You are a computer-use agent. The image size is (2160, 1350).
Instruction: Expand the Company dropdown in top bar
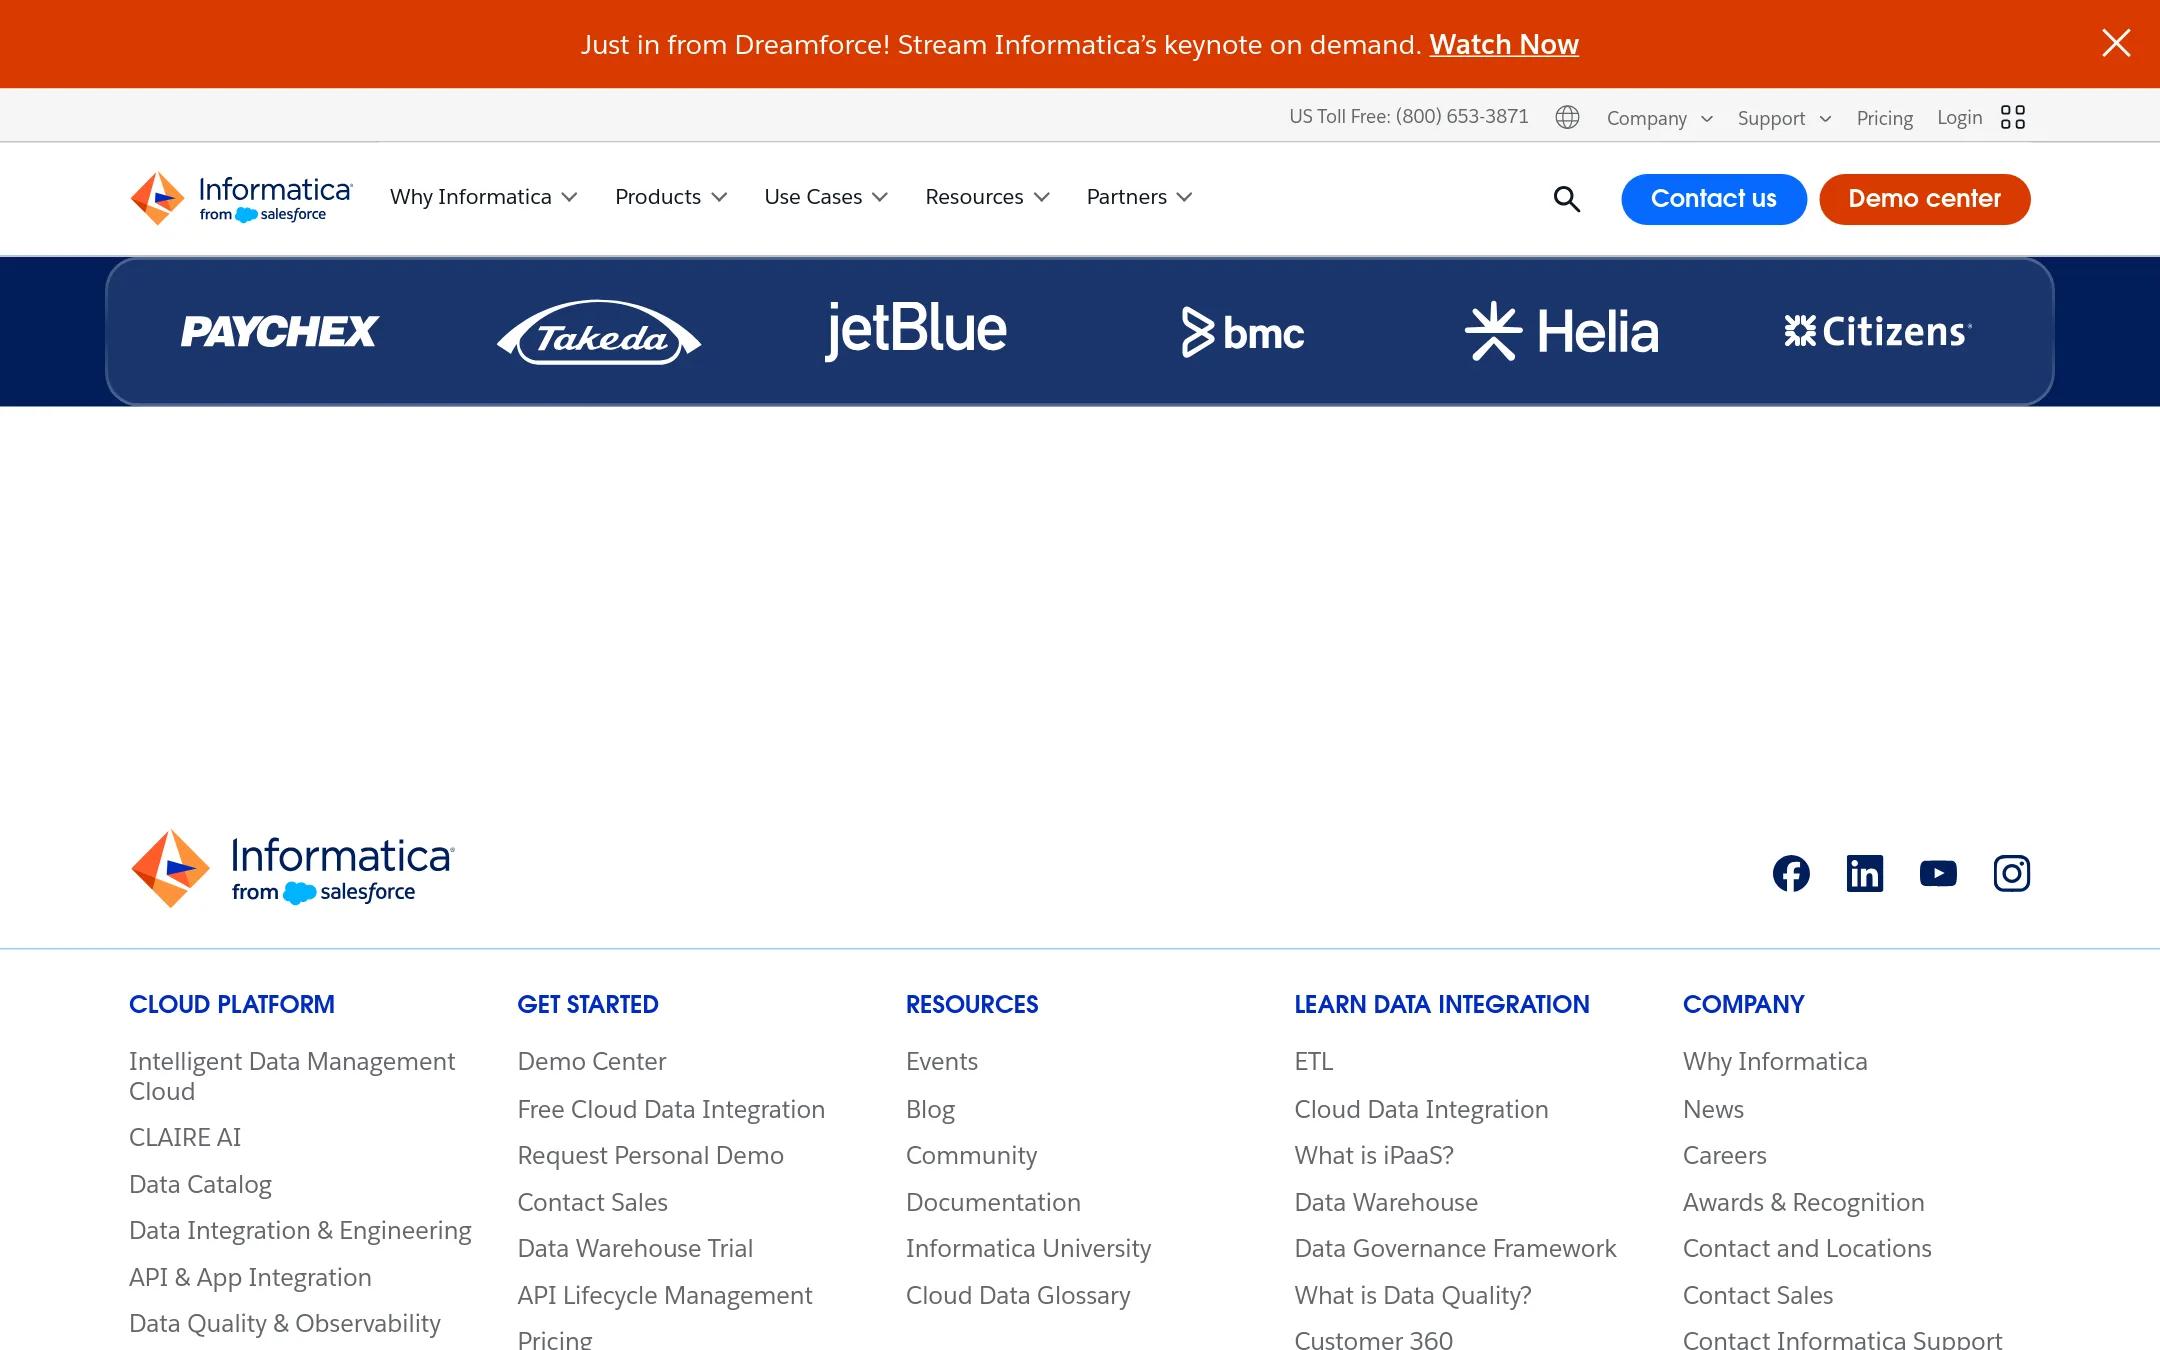[x=1660, y=118]
